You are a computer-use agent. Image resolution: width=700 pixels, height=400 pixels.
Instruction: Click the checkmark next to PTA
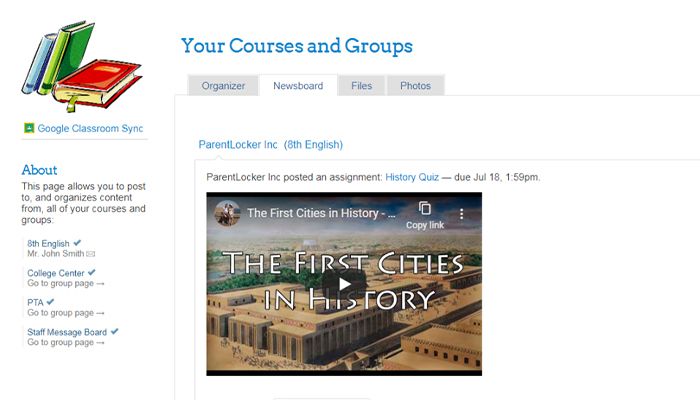[50, 301]
